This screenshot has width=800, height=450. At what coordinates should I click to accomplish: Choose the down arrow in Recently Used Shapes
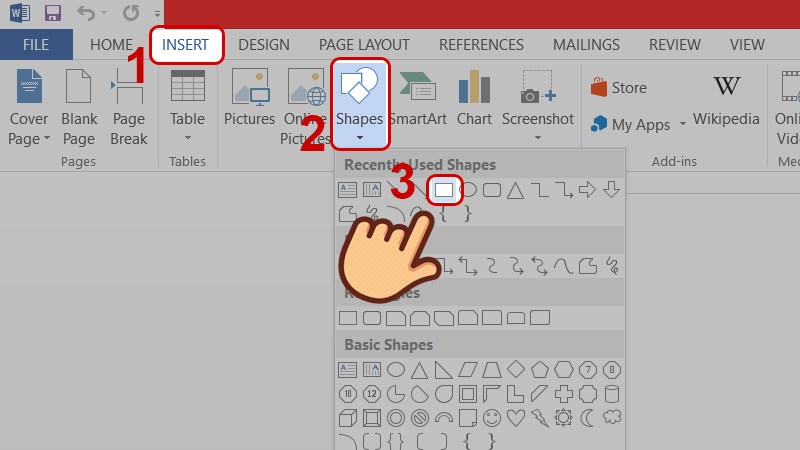tap(612, 189)
